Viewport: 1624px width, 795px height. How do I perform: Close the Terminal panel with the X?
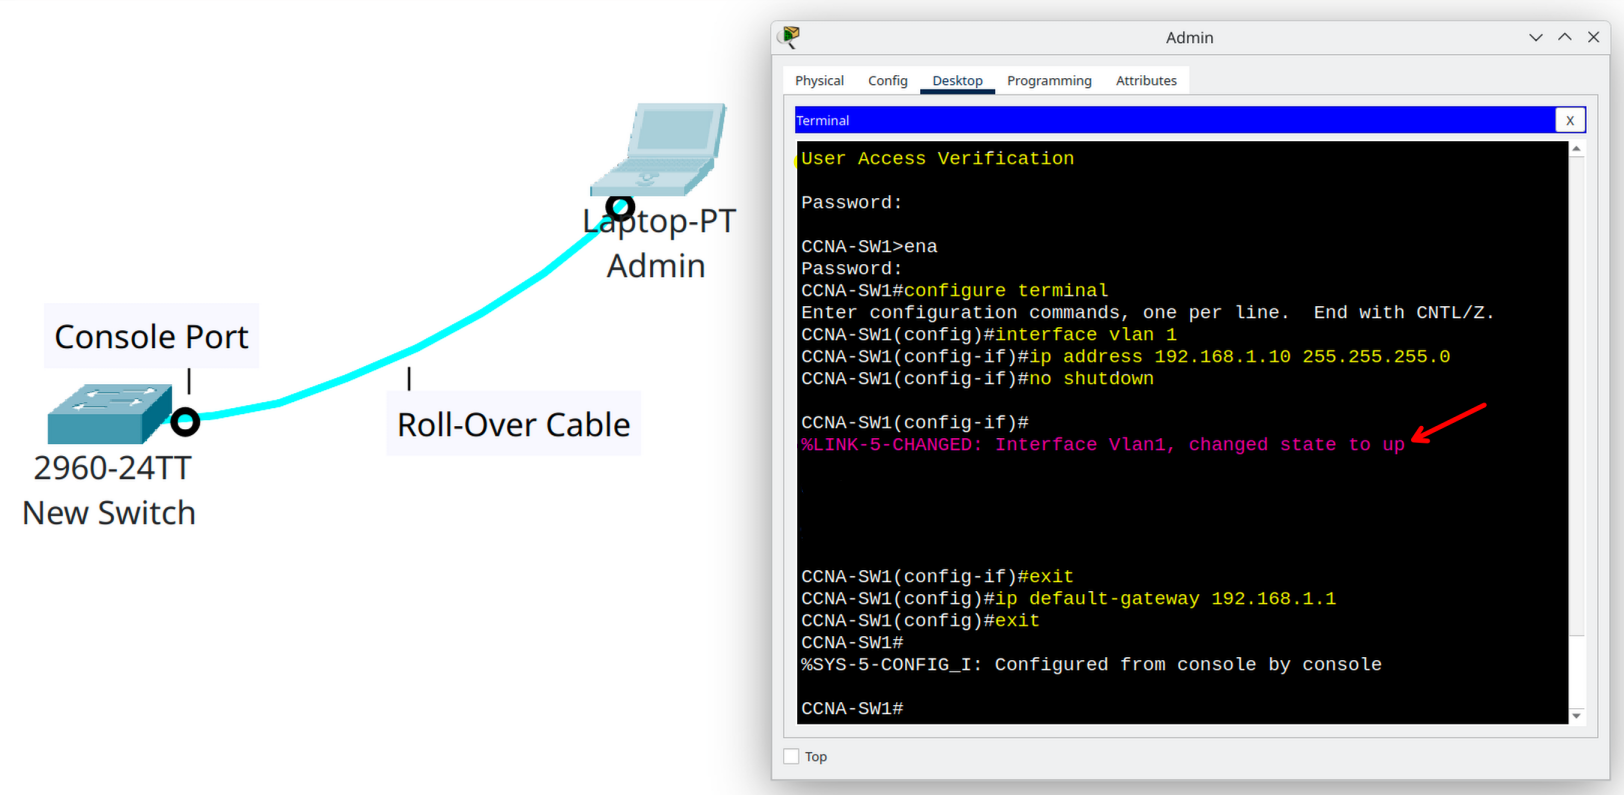(1570, 120)
